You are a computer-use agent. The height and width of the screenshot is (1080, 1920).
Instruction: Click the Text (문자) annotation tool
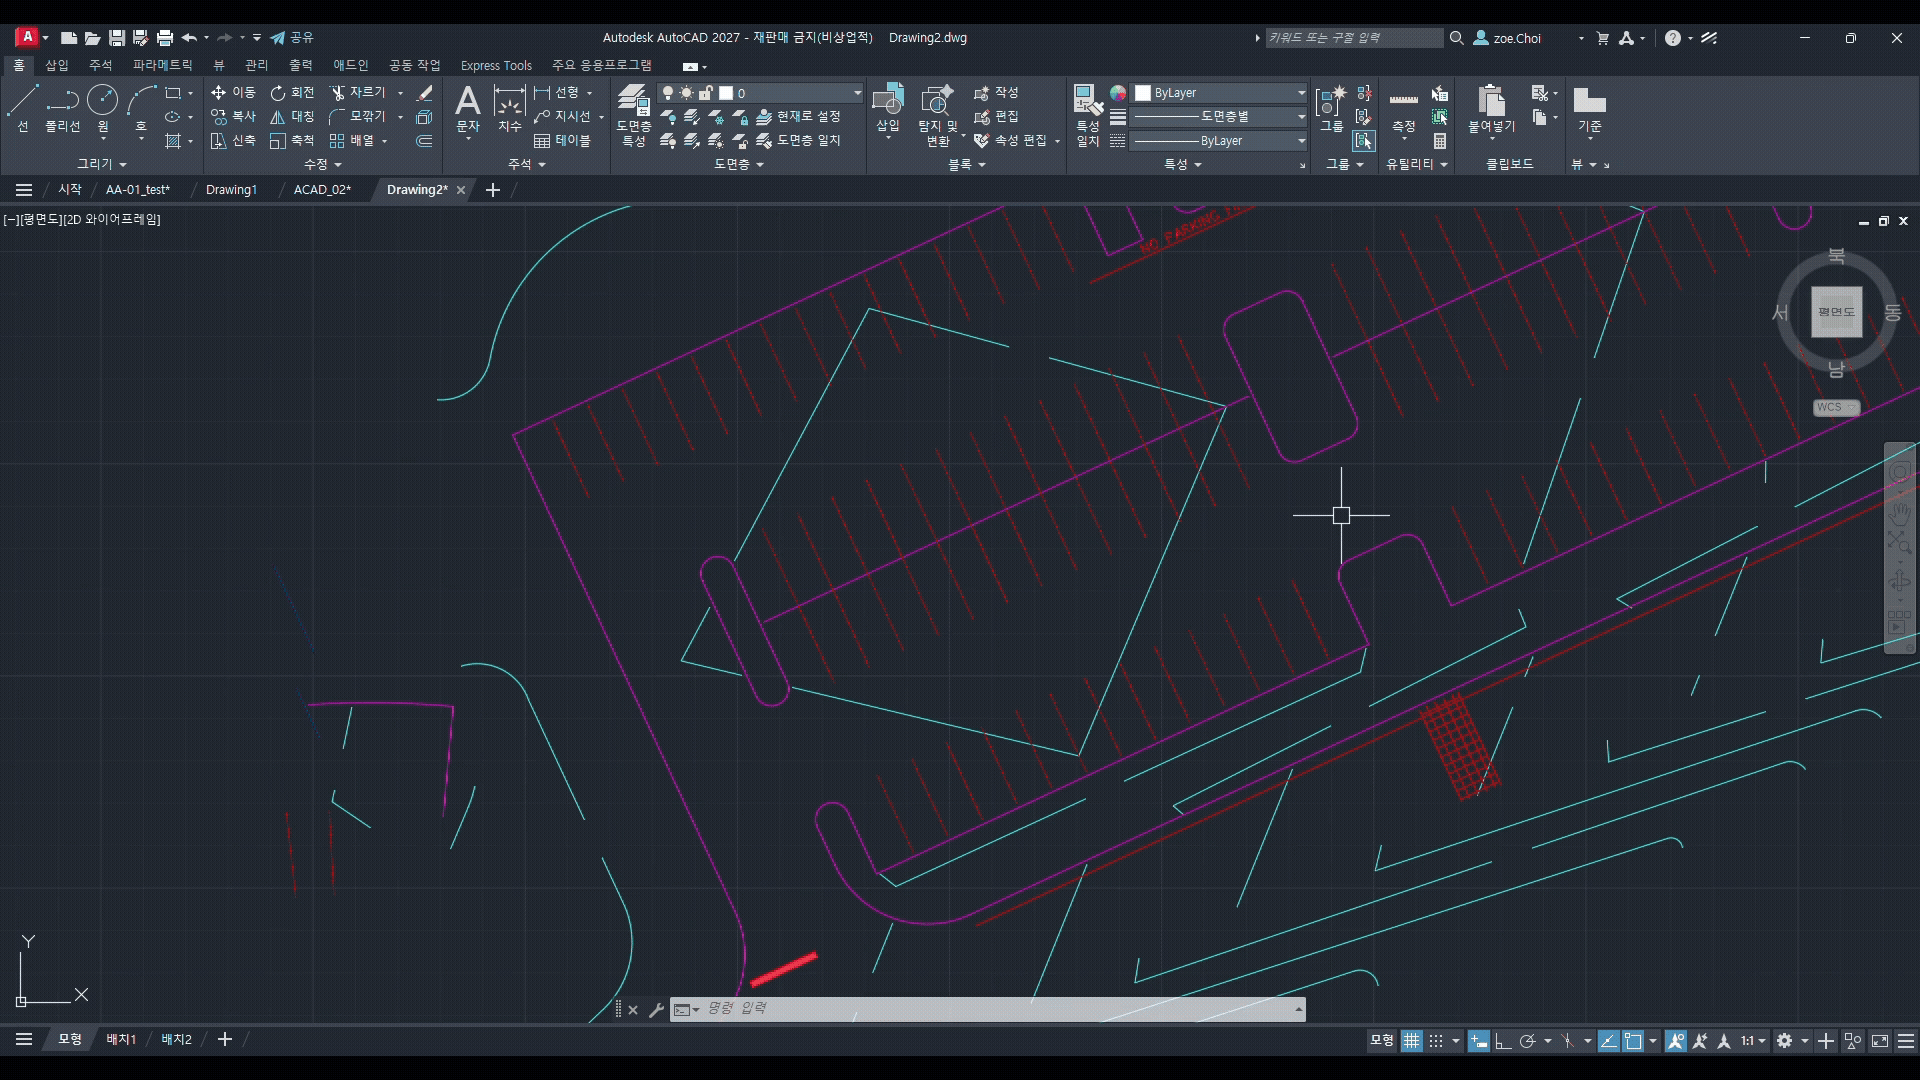point(467,108)
